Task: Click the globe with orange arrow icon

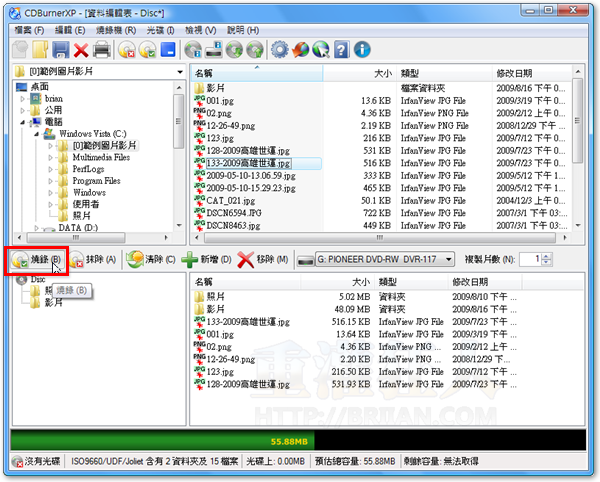Action: (x=300, y=50)
